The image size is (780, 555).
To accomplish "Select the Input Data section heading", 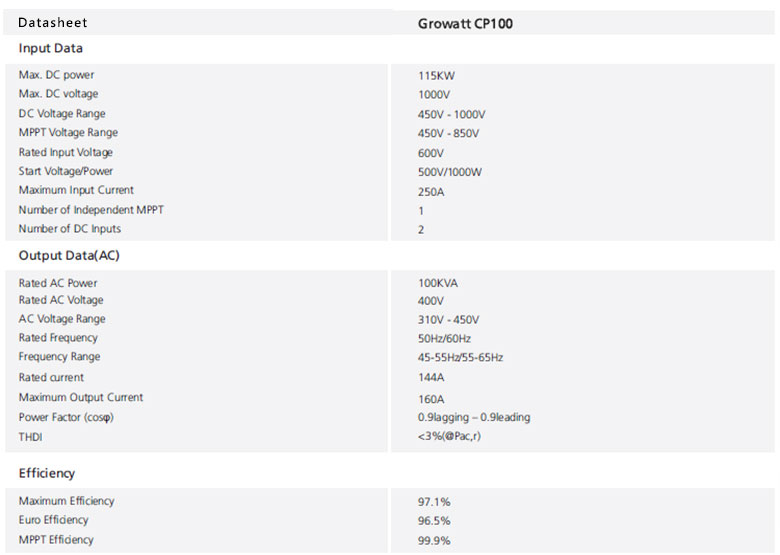I will [51, 48].
